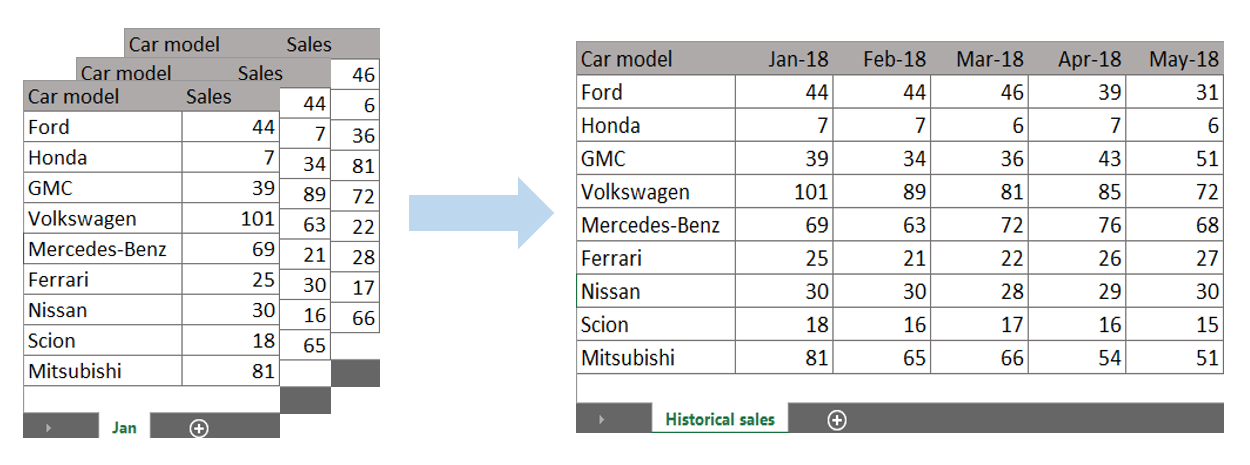Select GMC cell in Jan sheet
Viewport: 1250px width, 465px height.
click(102, 188)
